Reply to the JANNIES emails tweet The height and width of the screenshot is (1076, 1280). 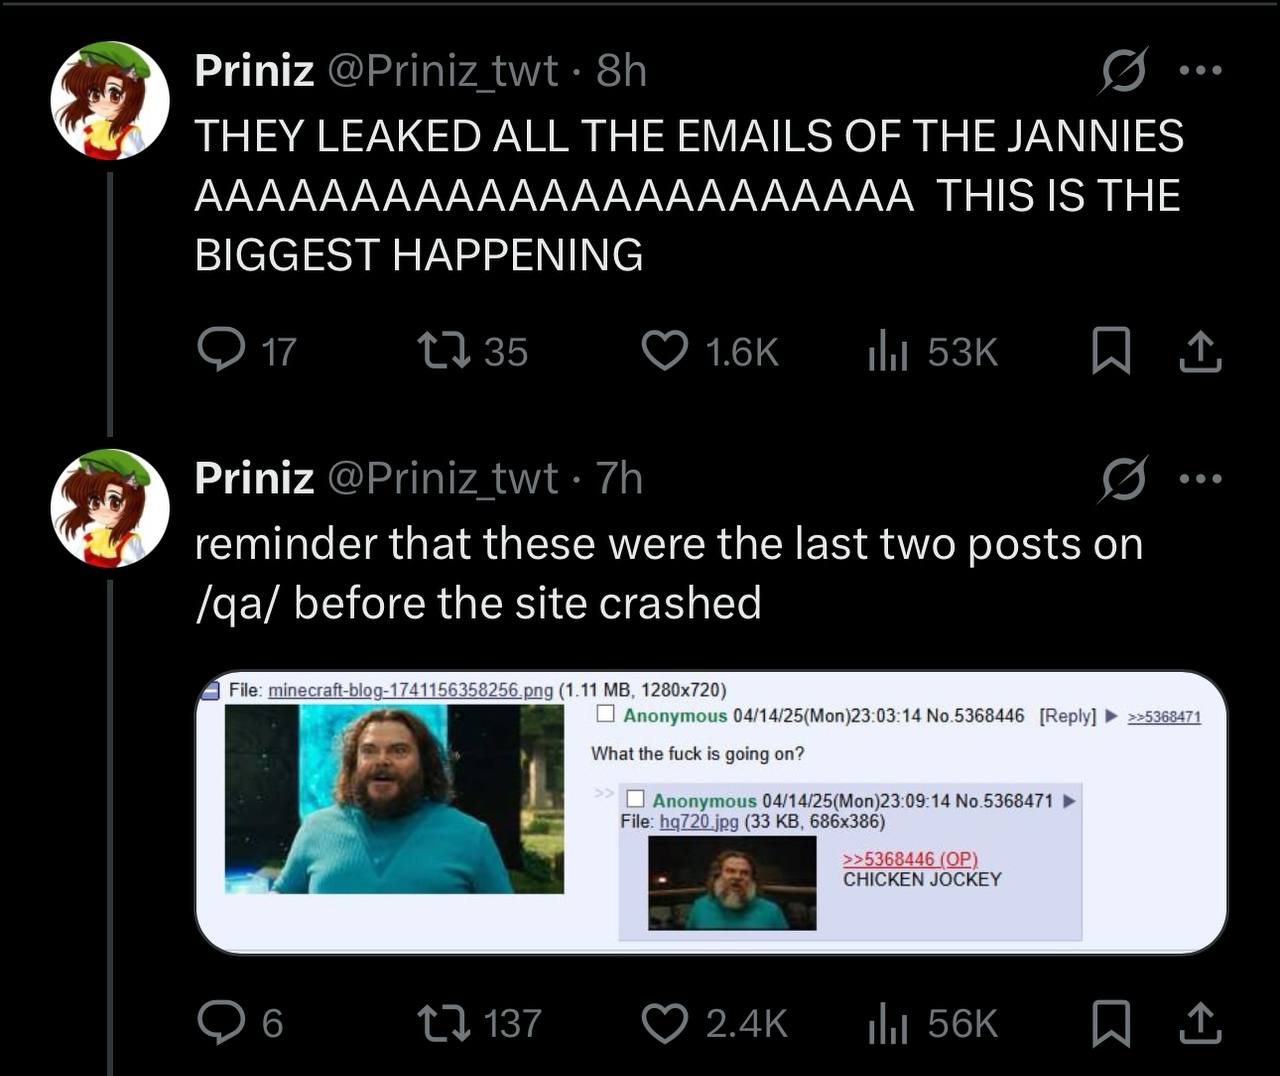click(246, 352)
